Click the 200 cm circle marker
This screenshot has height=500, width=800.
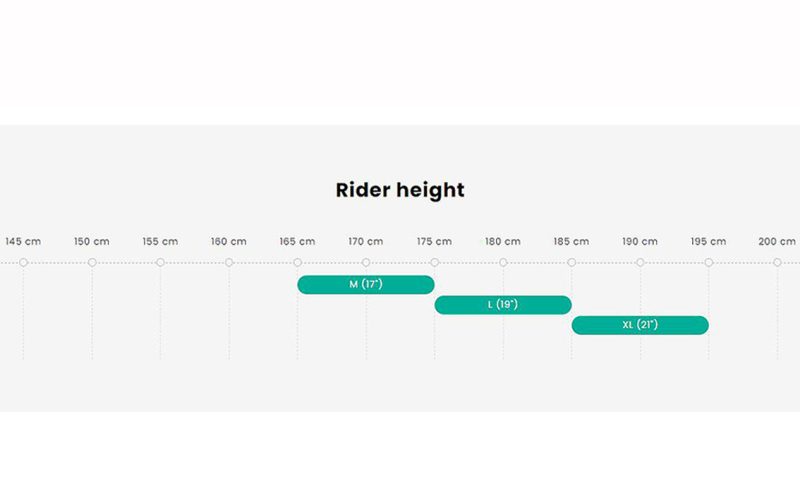point(777,262)
